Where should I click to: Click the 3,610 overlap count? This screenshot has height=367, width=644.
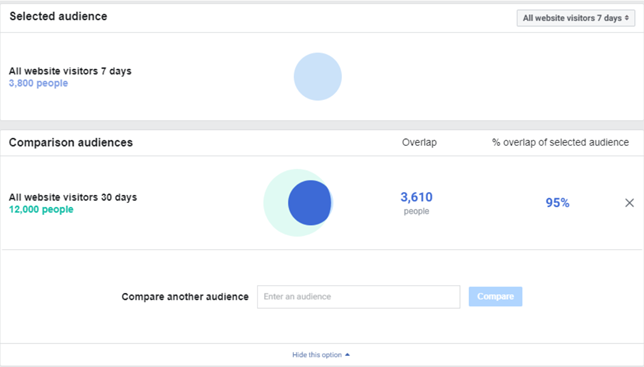pyautogui.click(x=416, y=197)
